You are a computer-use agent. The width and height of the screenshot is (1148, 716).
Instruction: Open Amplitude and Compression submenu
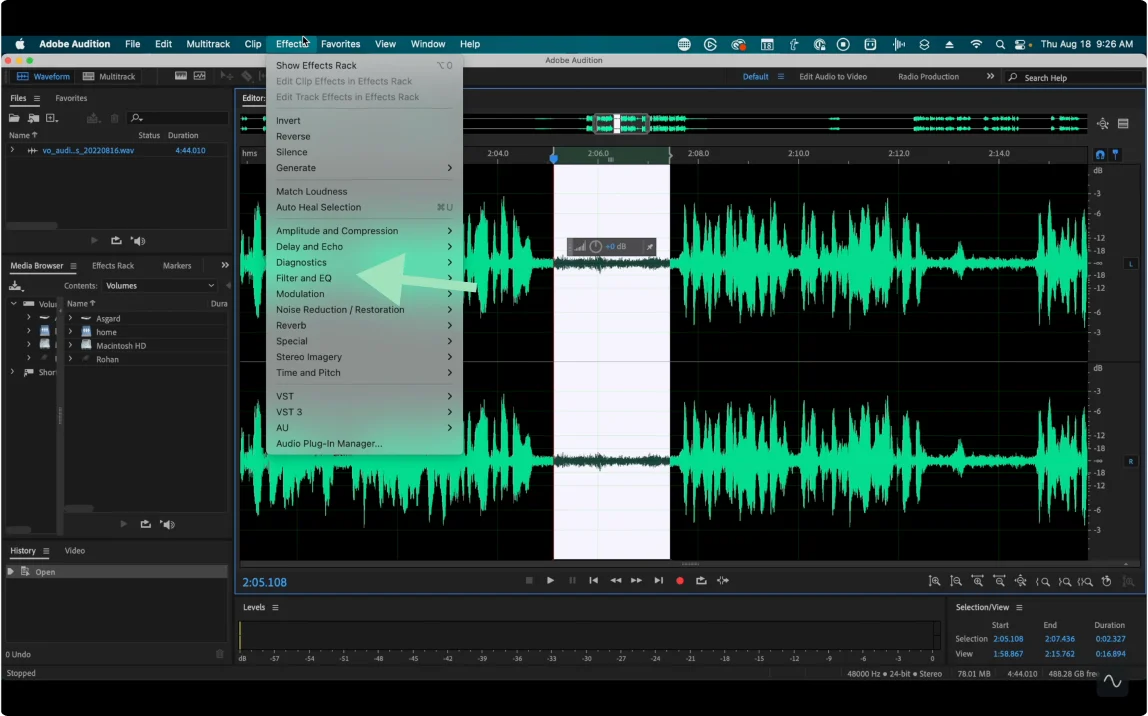coord(364,231)
